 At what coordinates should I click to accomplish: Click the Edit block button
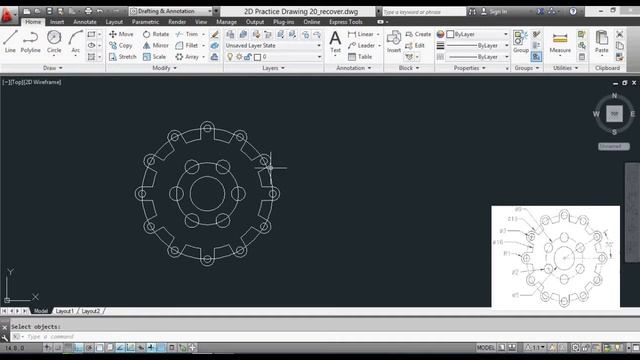click(416, 46)
